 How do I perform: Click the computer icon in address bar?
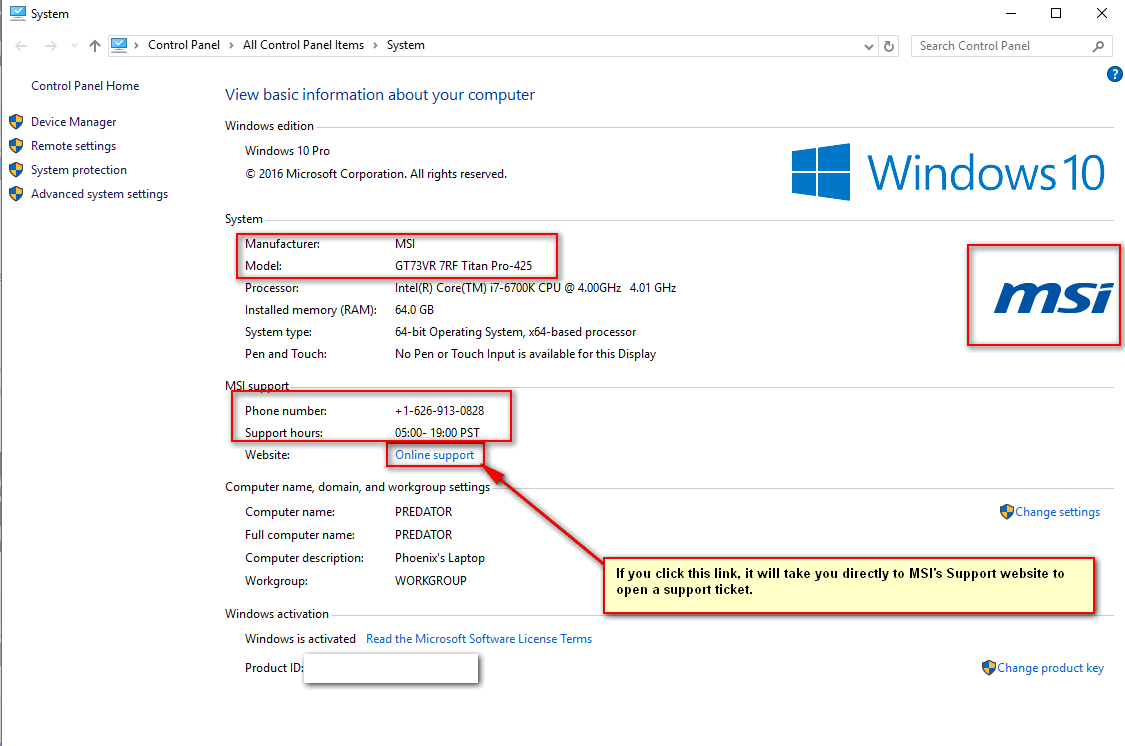click(x=119, y=45)
